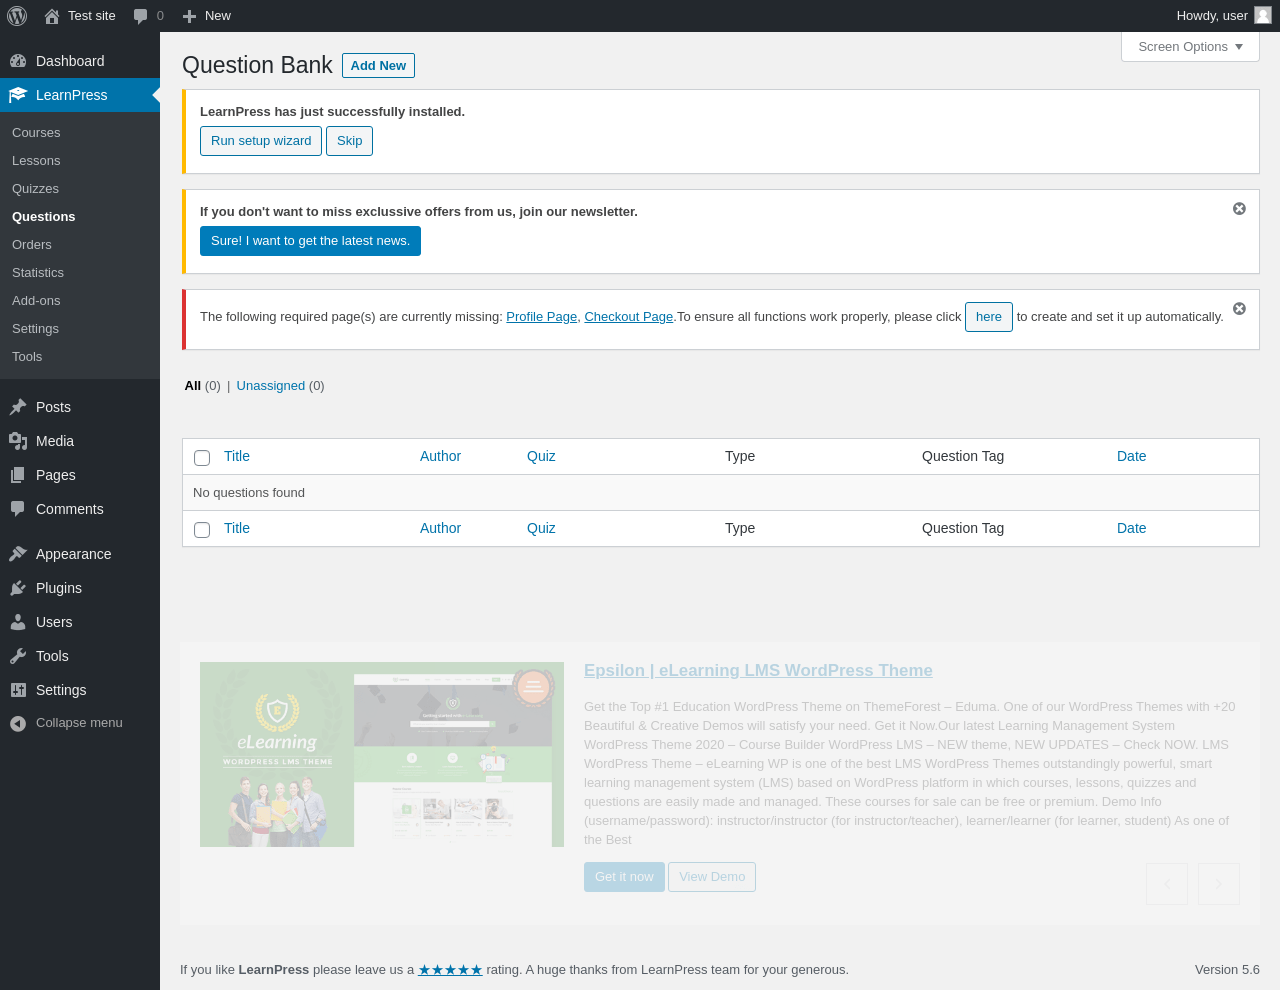The height and width of the screenshot is (990, 1280).
Task: Open the comments bubble icon in admin bar
Action: (x=141, y=16)
